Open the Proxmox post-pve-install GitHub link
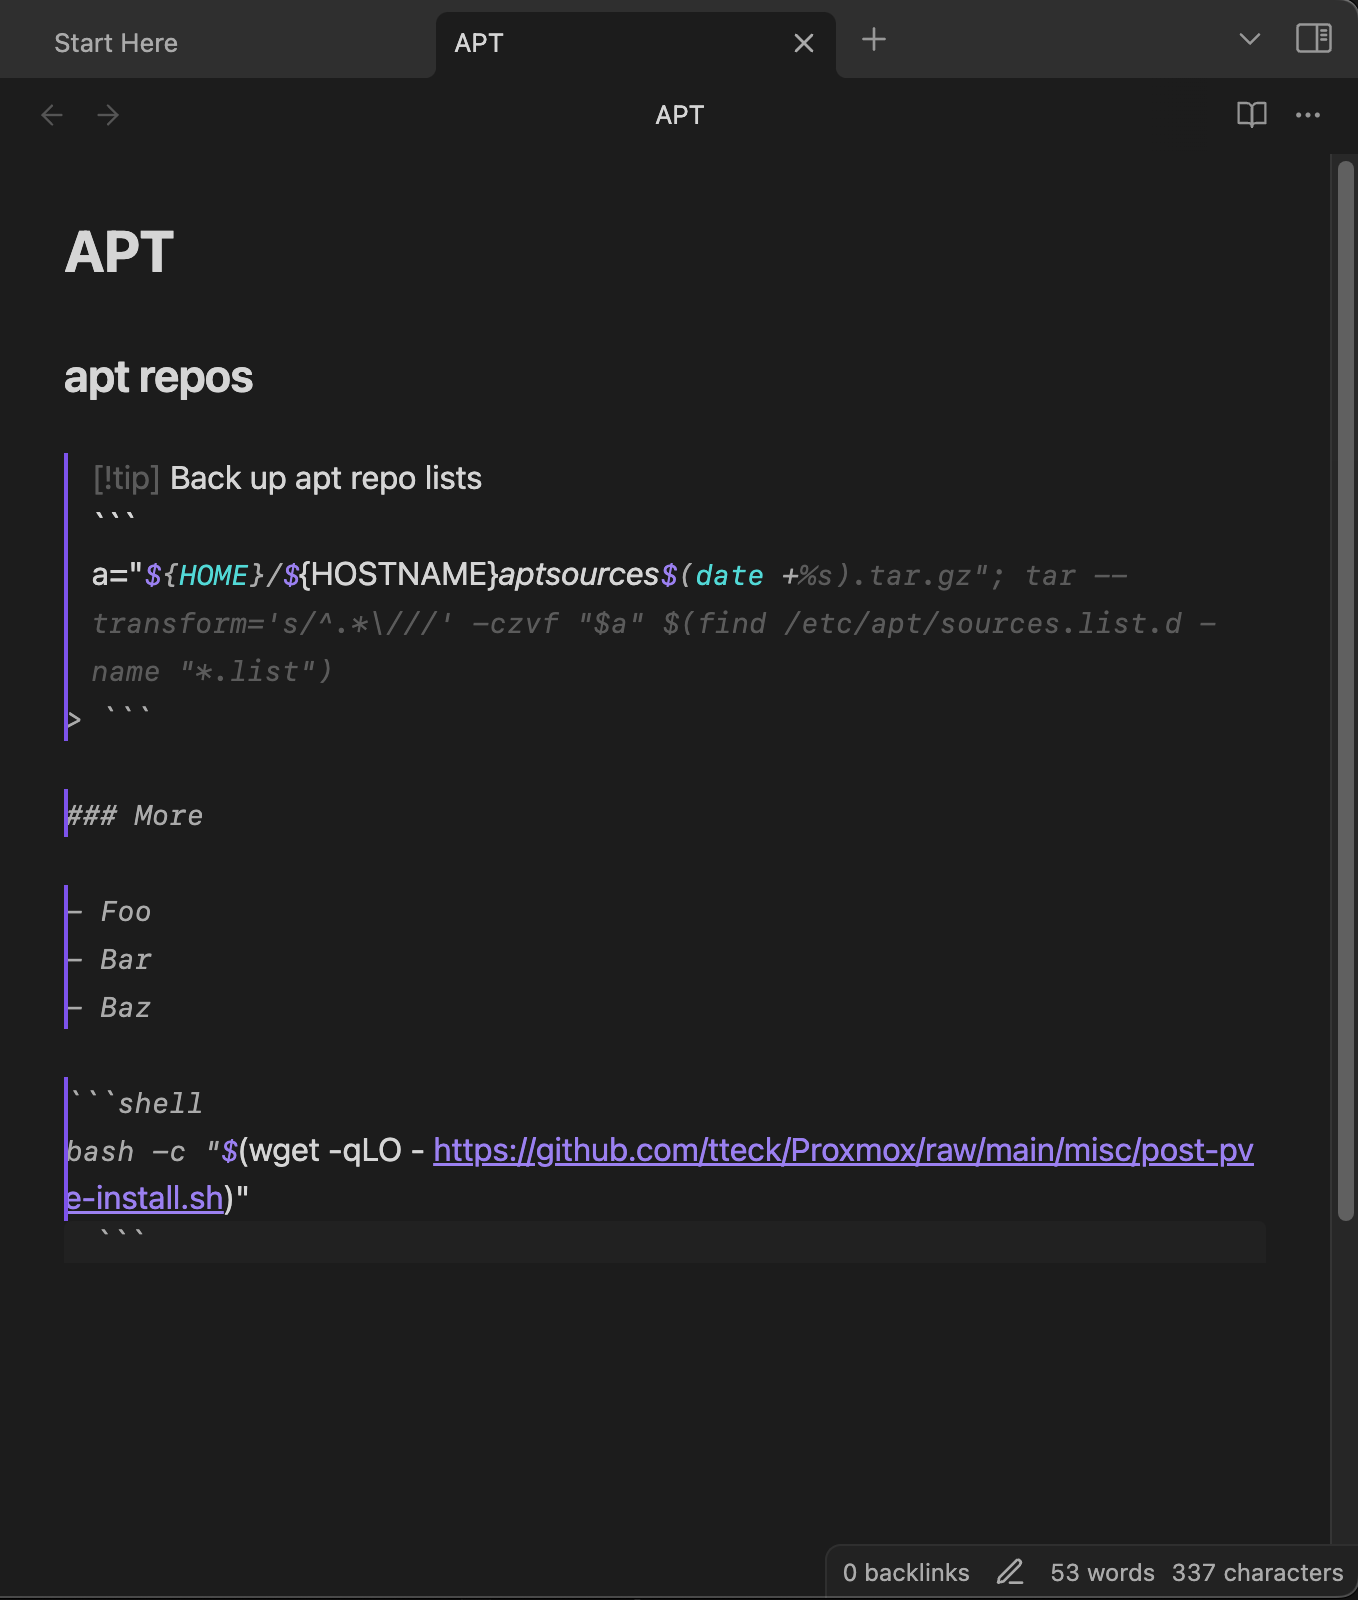Viewport: 1358px width, 1600px height. coord(842,1151)
